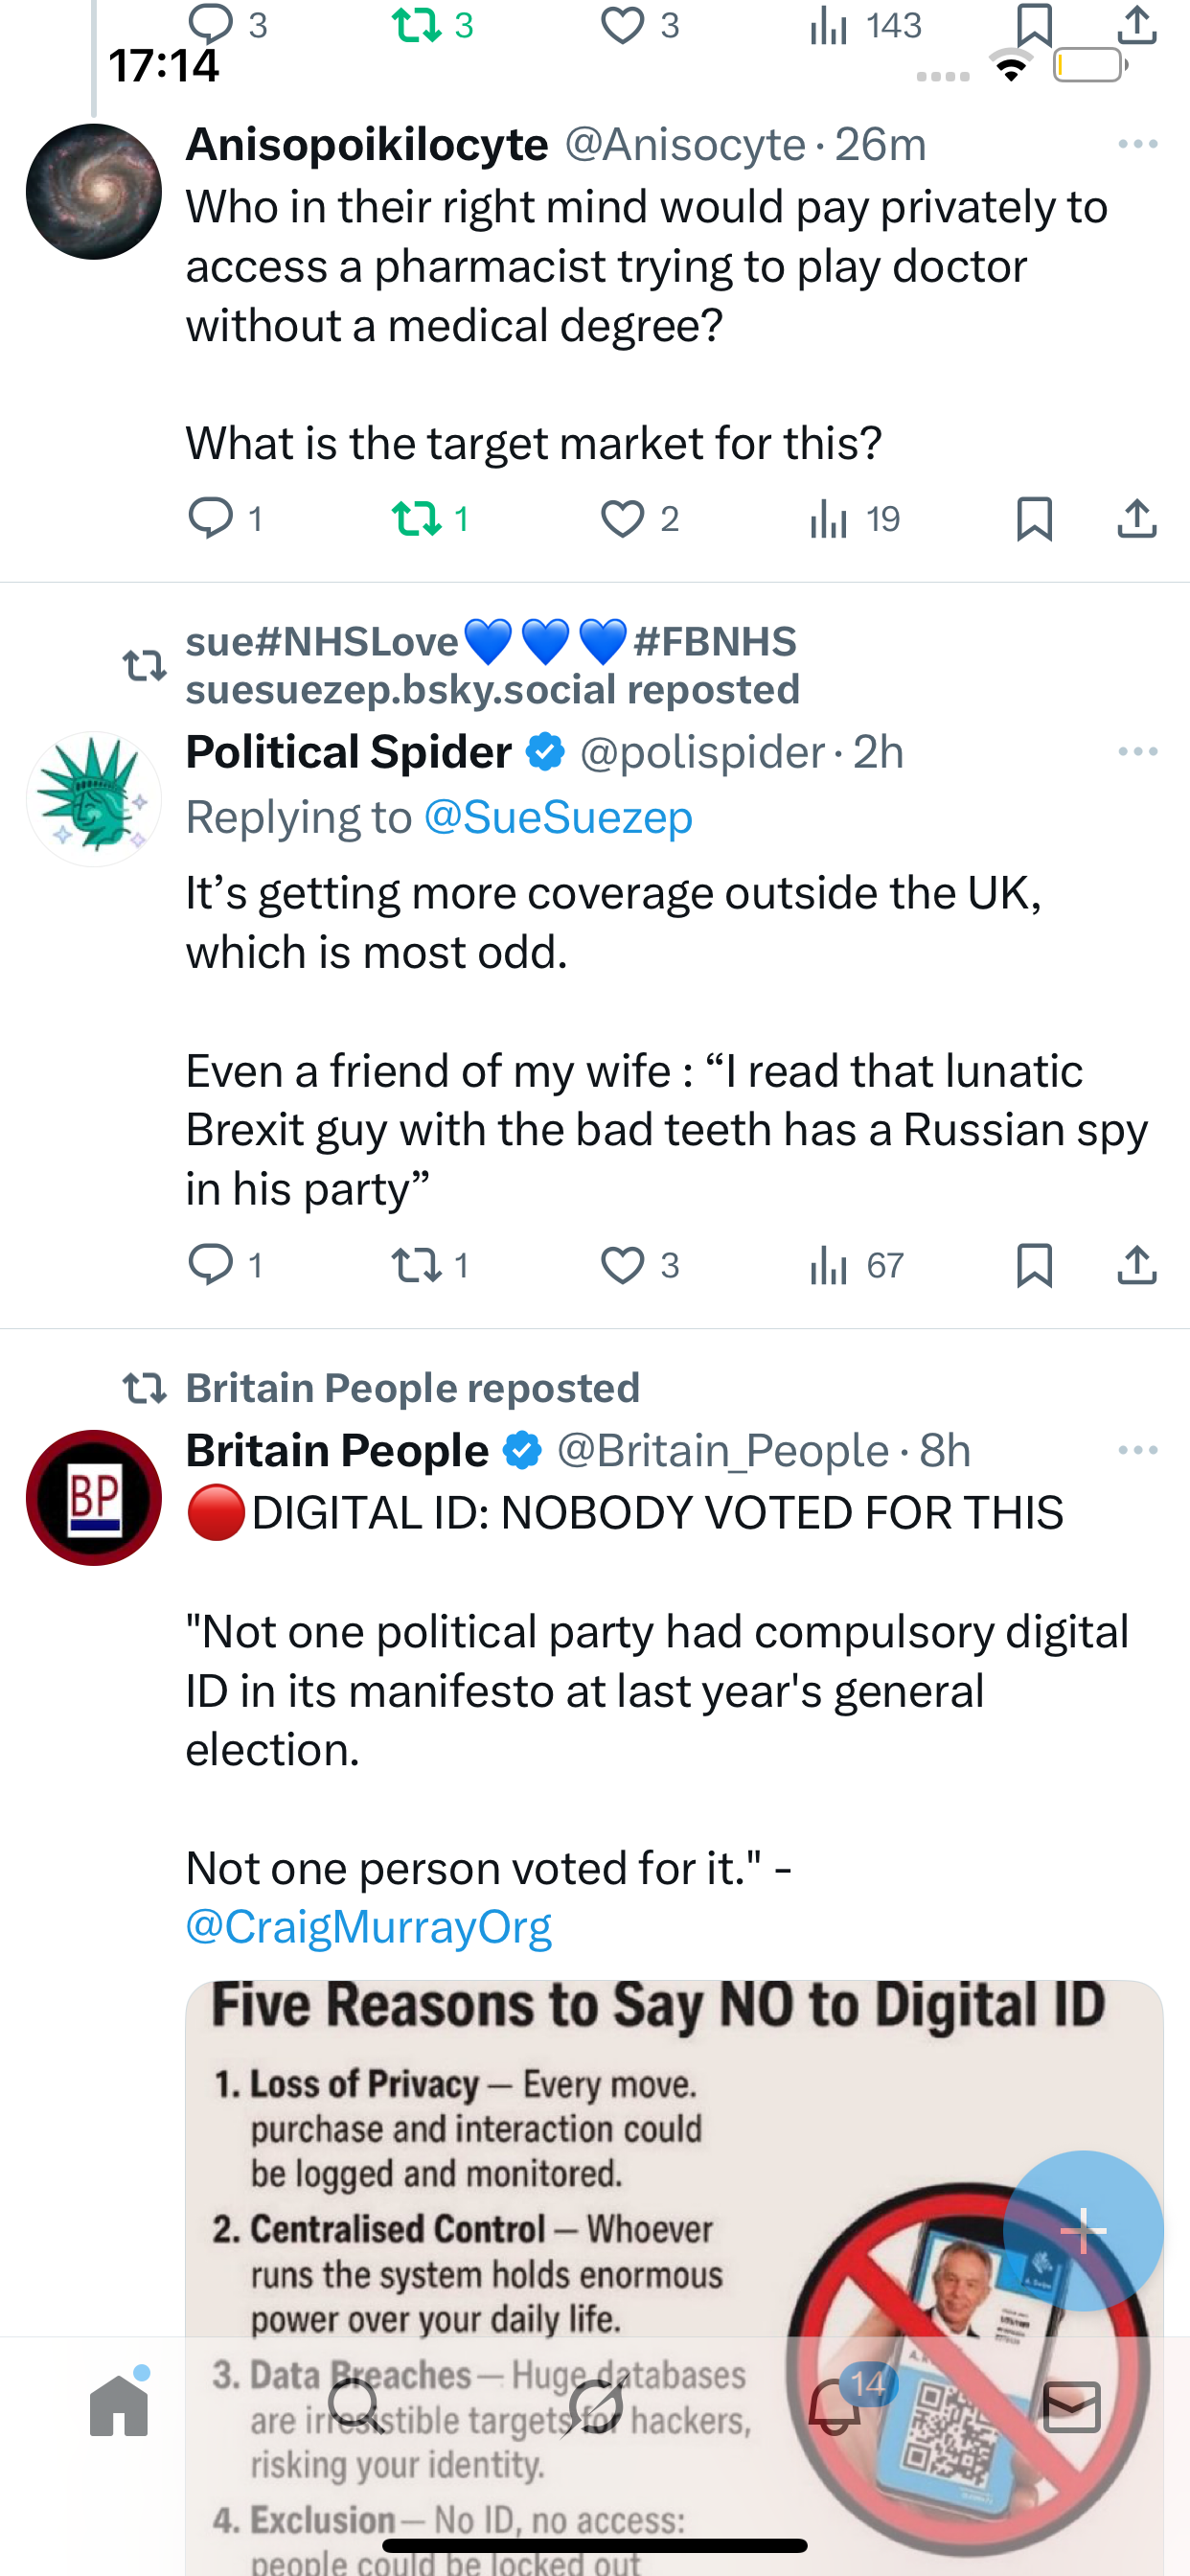Open the Notifications tab
The width and height of the screenshot is (1190, 2576).
[x=835, y=2406]
